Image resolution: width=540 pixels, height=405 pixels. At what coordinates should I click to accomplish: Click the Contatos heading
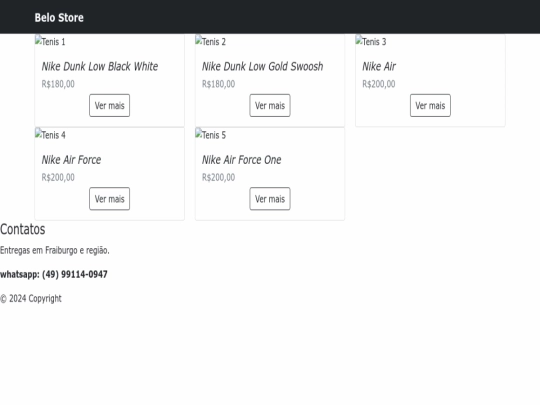(23, 229)
